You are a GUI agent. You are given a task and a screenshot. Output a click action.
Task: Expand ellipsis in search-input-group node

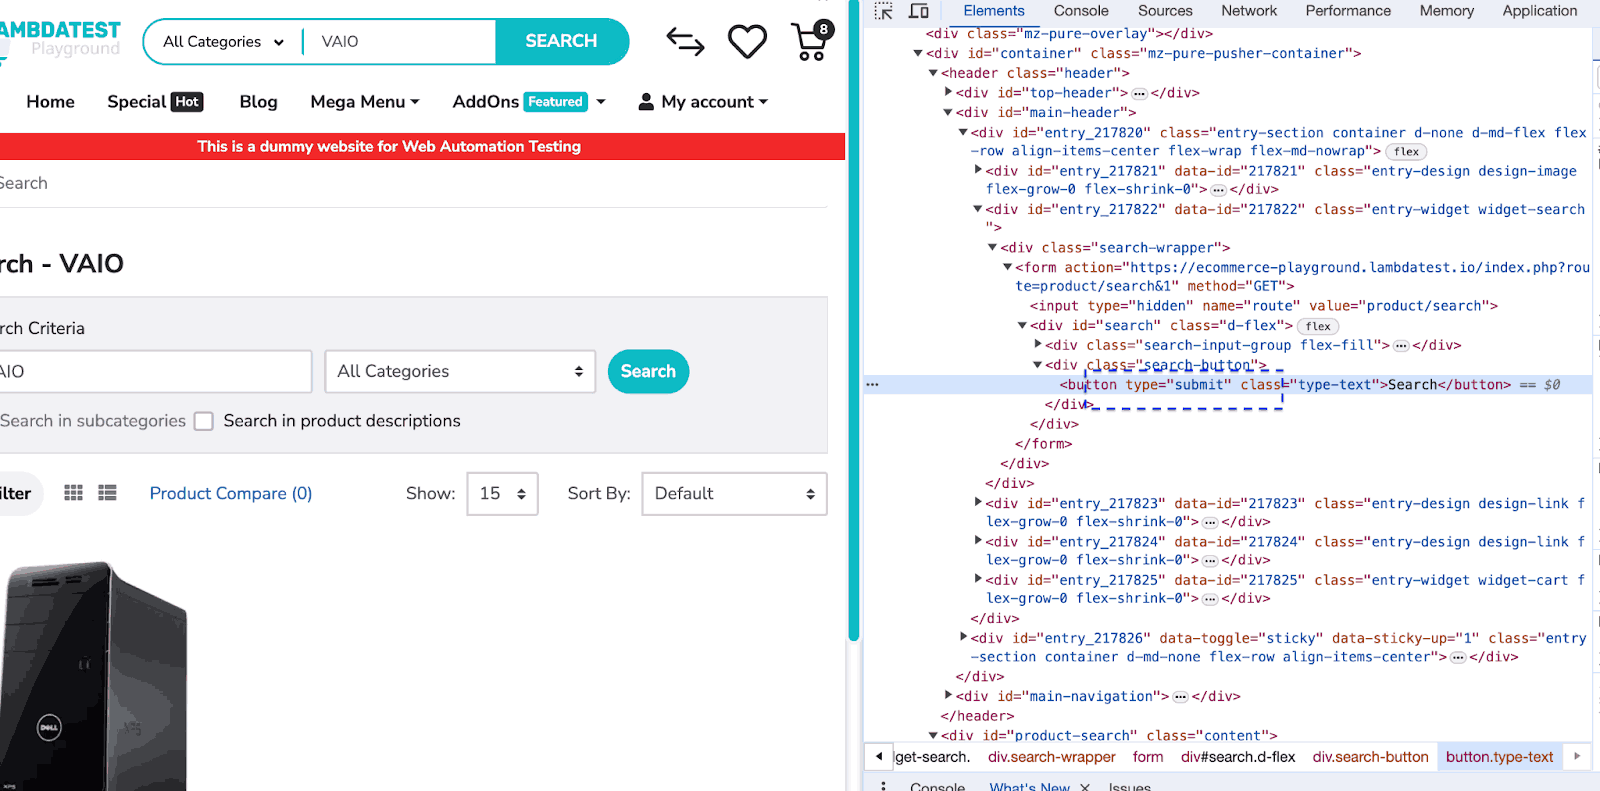(1401, 346)
